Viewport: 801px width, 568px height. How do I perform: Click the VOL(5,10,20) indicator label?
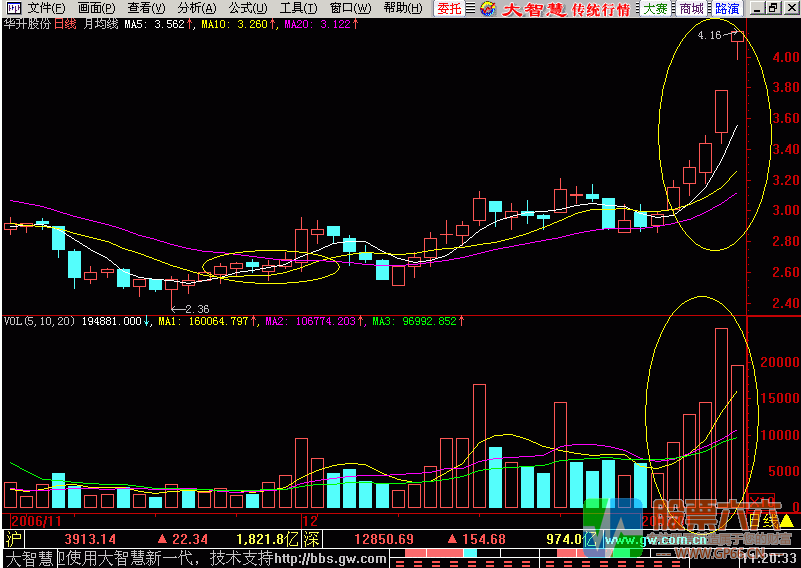40,321
